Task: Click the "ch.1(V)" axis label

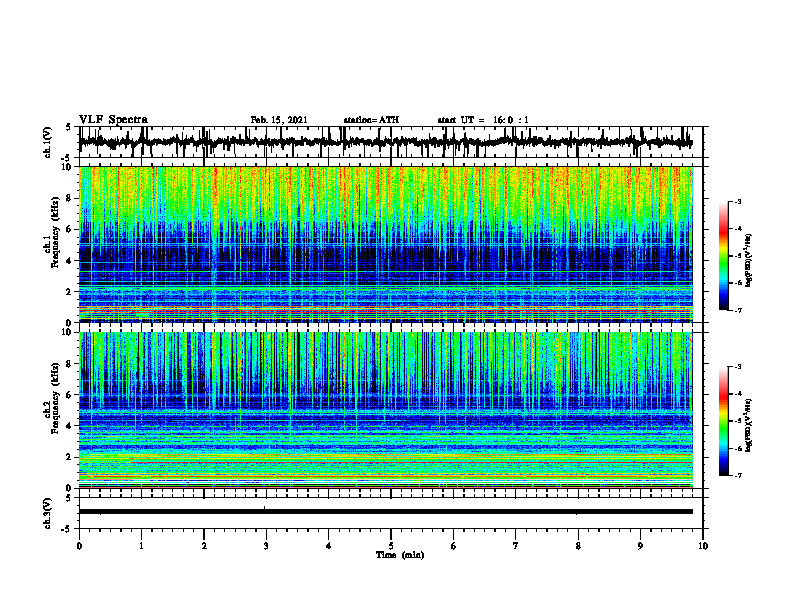Action: click(48, 142)
